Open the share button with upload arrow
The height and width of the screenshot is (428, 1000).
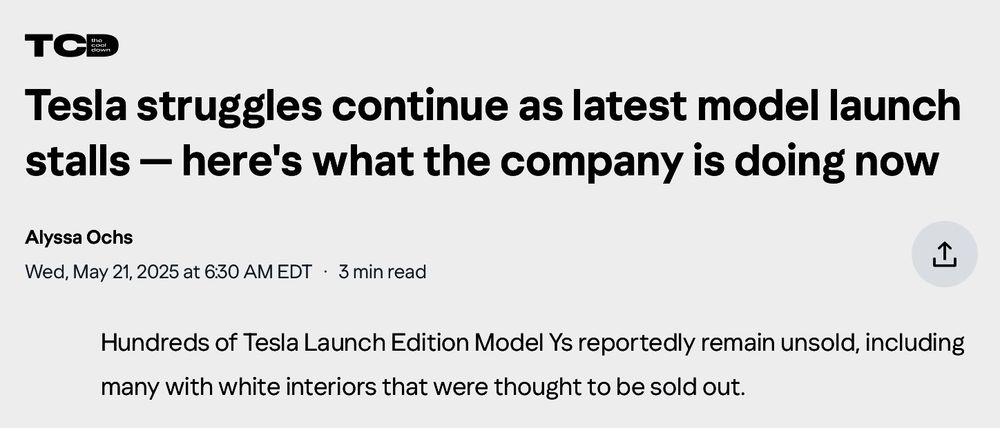[944, 254]
